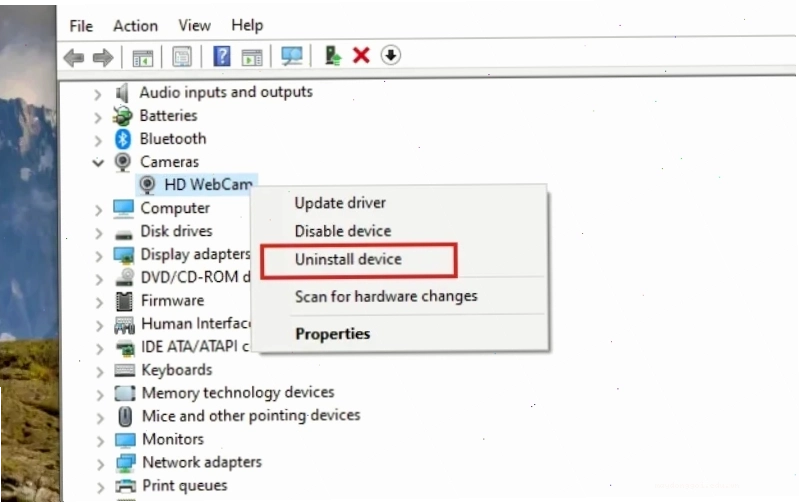Click the Network adapters icon
The width and height of the screenshot is (799, 502).
[125, 463]
